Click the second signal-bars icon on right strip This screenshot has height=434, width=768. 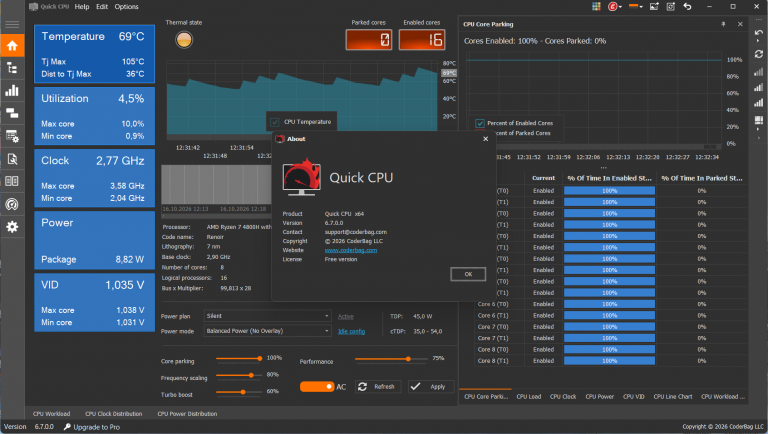click(759, 87)
